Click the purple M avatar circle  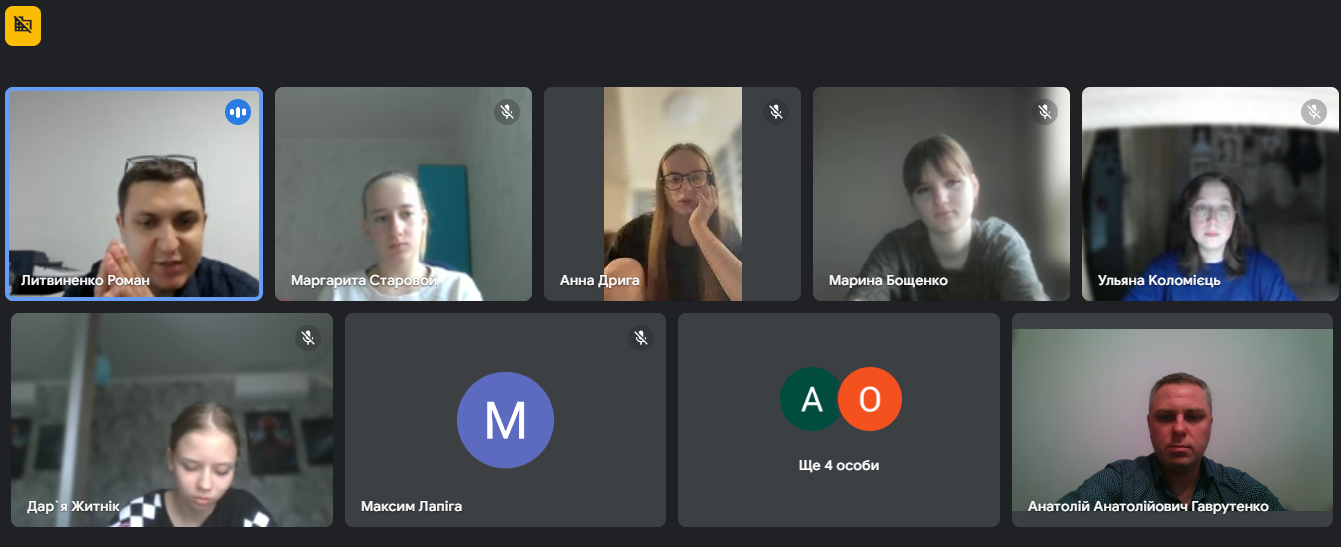pos(505,420)
